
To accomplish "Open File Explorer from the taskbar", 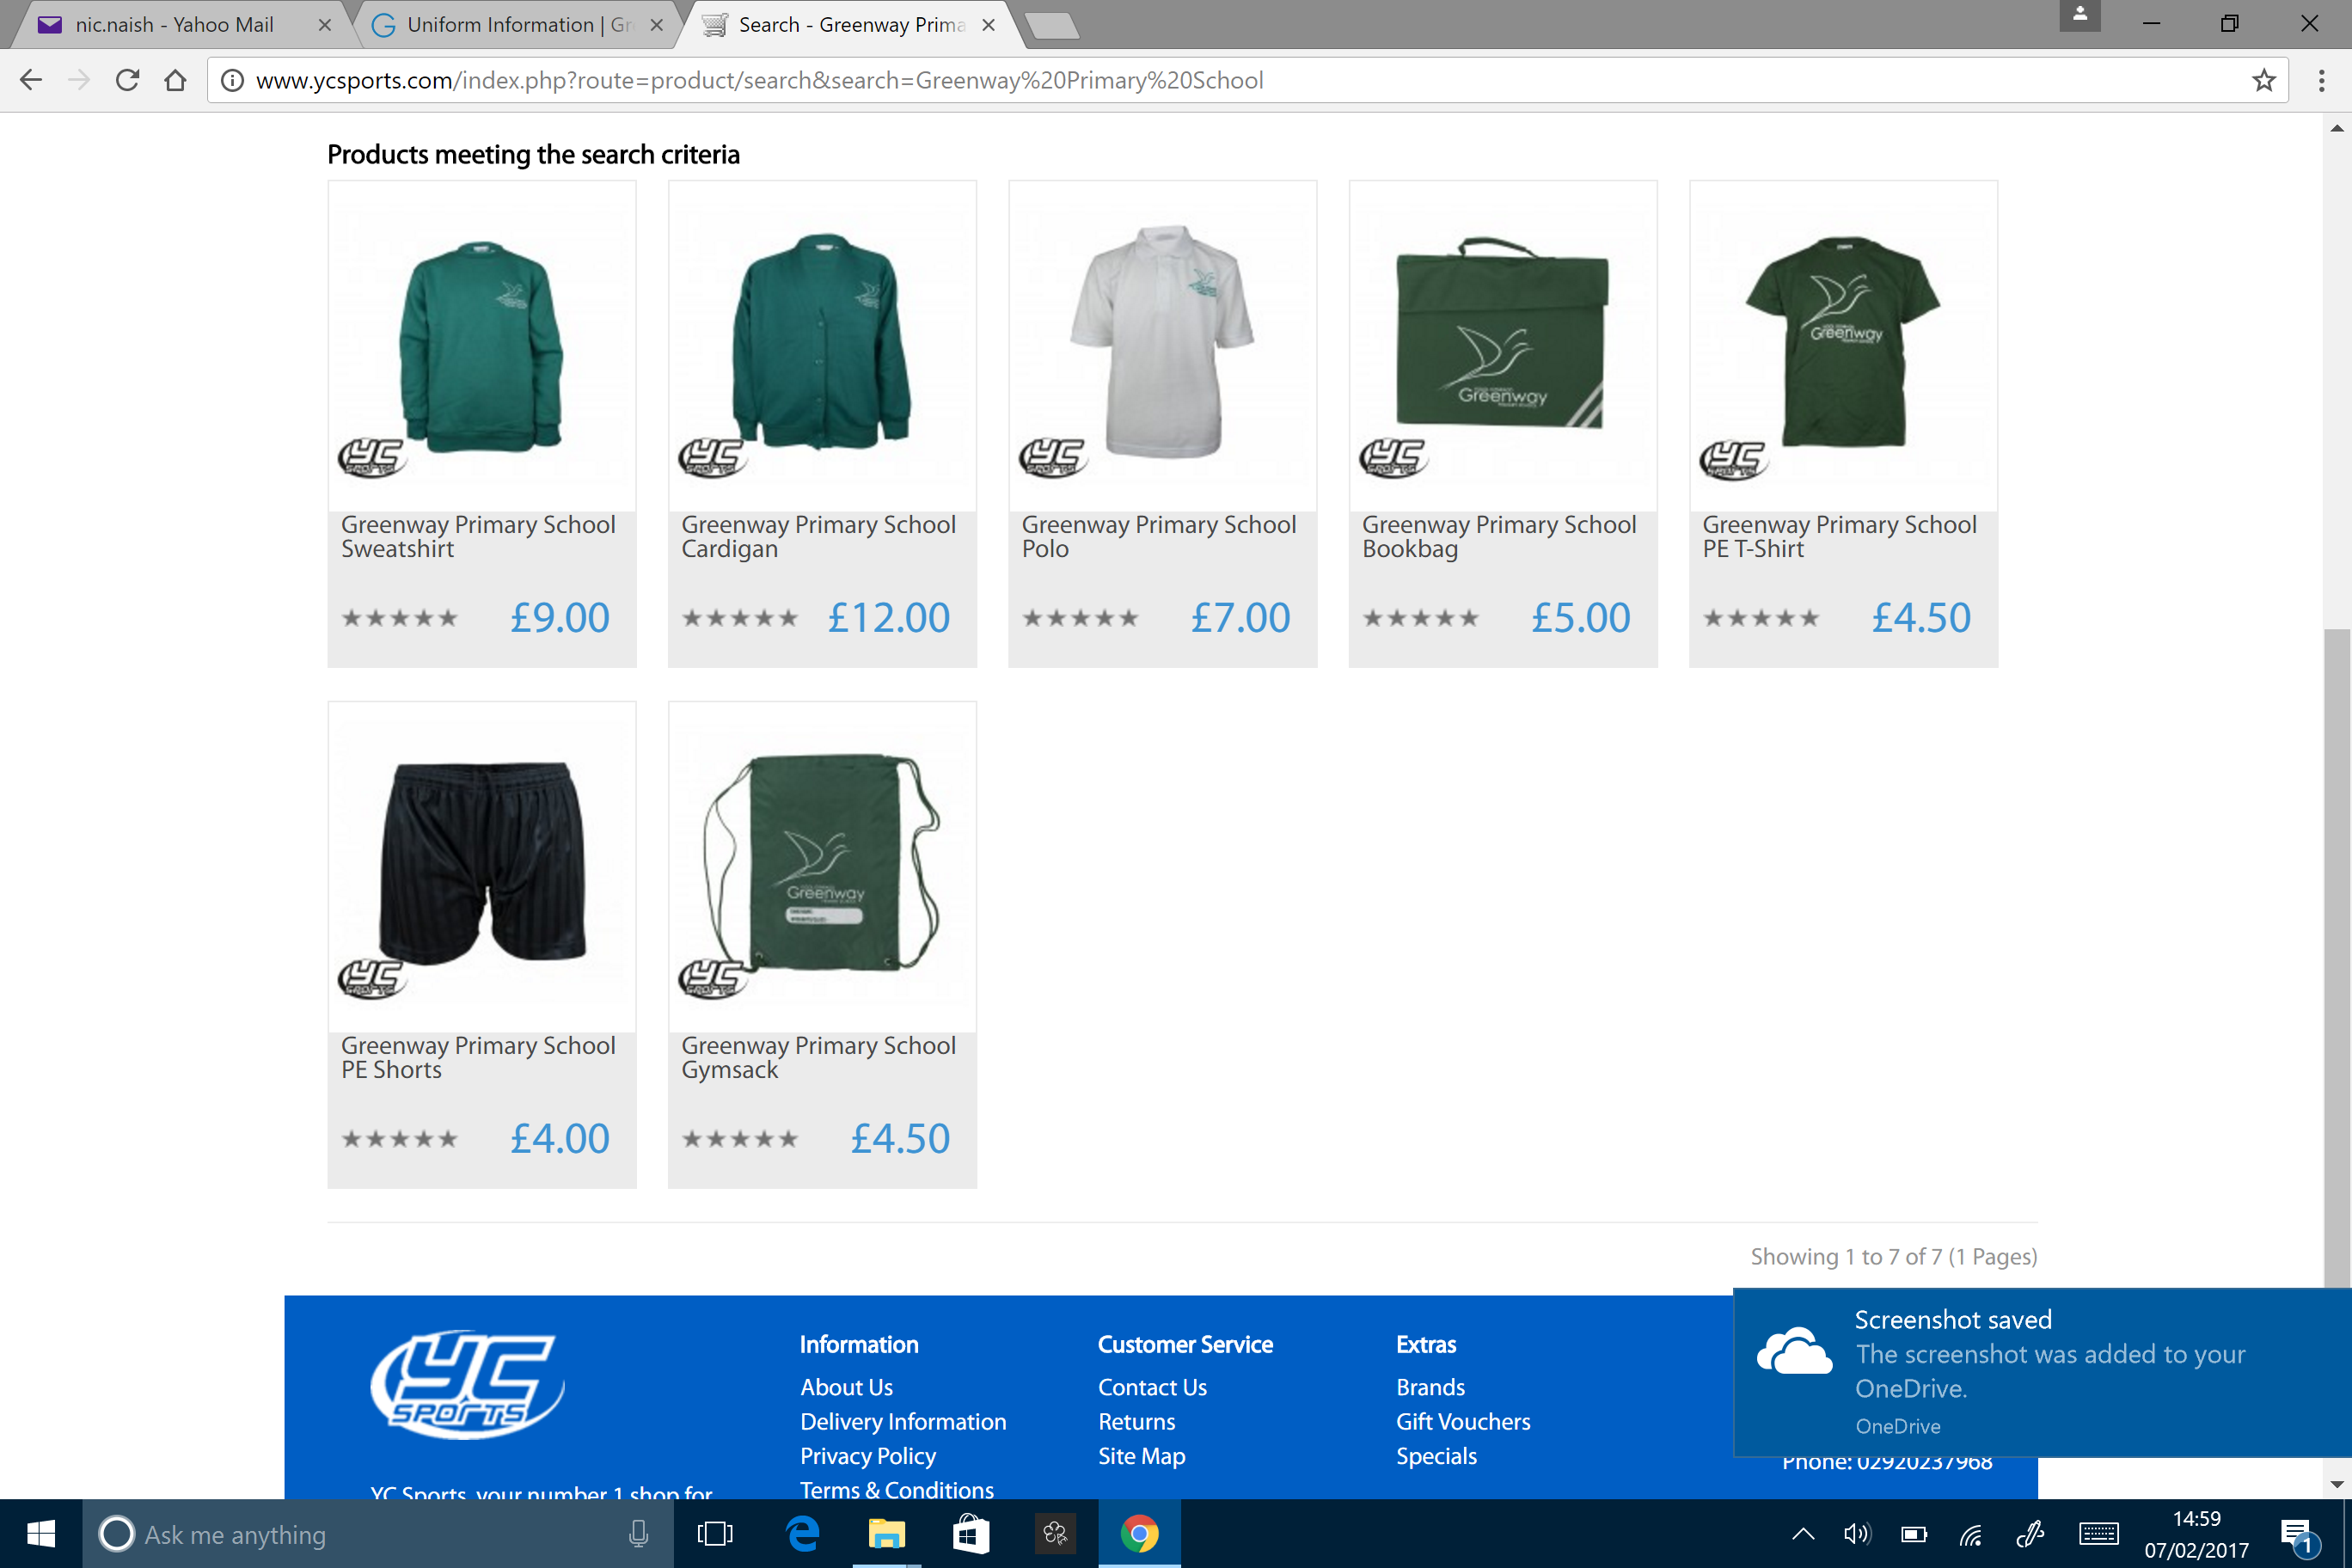I will [x=886, y=1534].
